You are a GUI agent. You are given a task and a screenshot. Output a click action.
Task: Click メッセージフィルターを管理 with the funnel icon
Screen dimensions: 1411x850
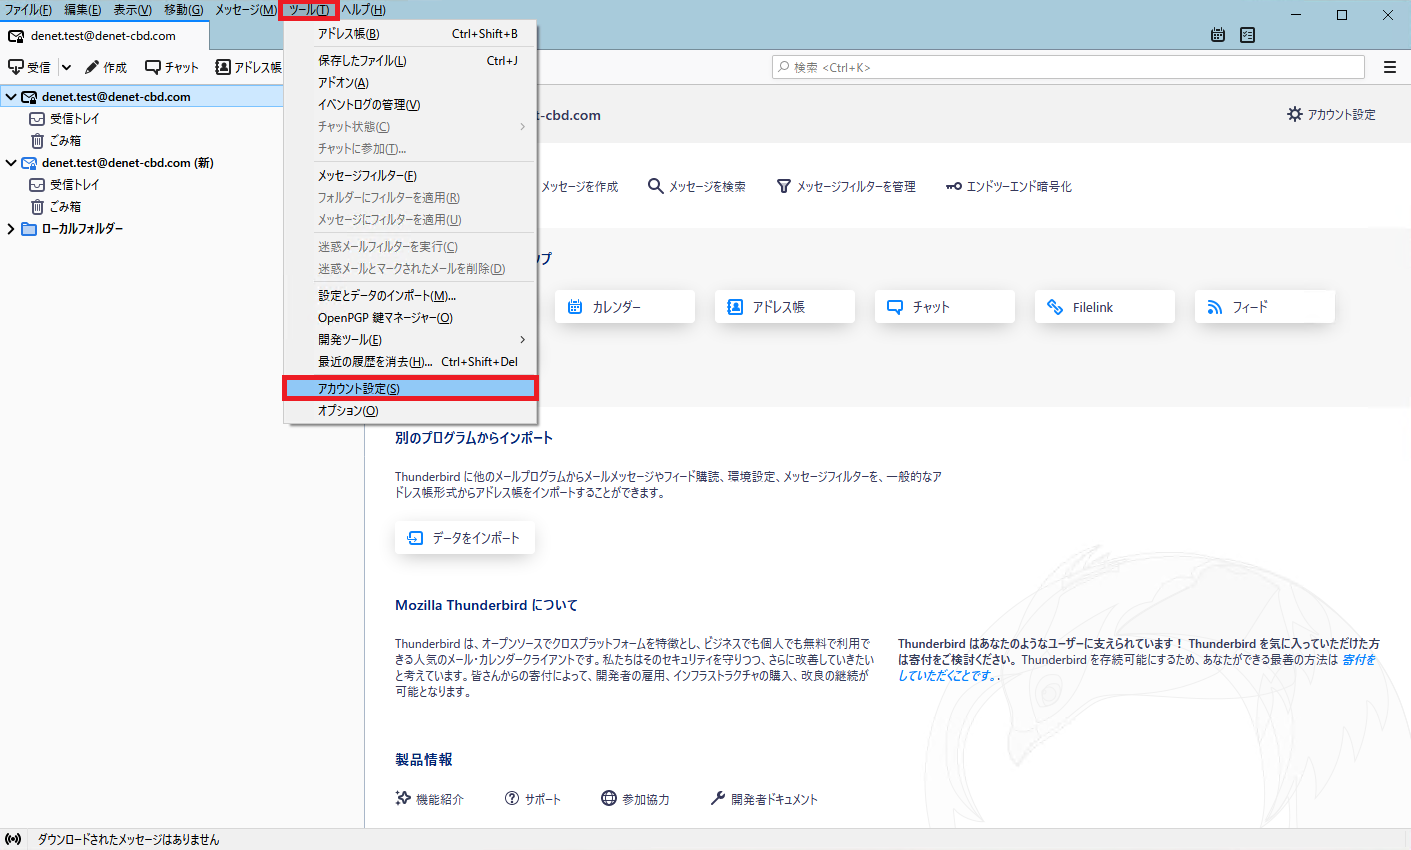click(846, 187)
